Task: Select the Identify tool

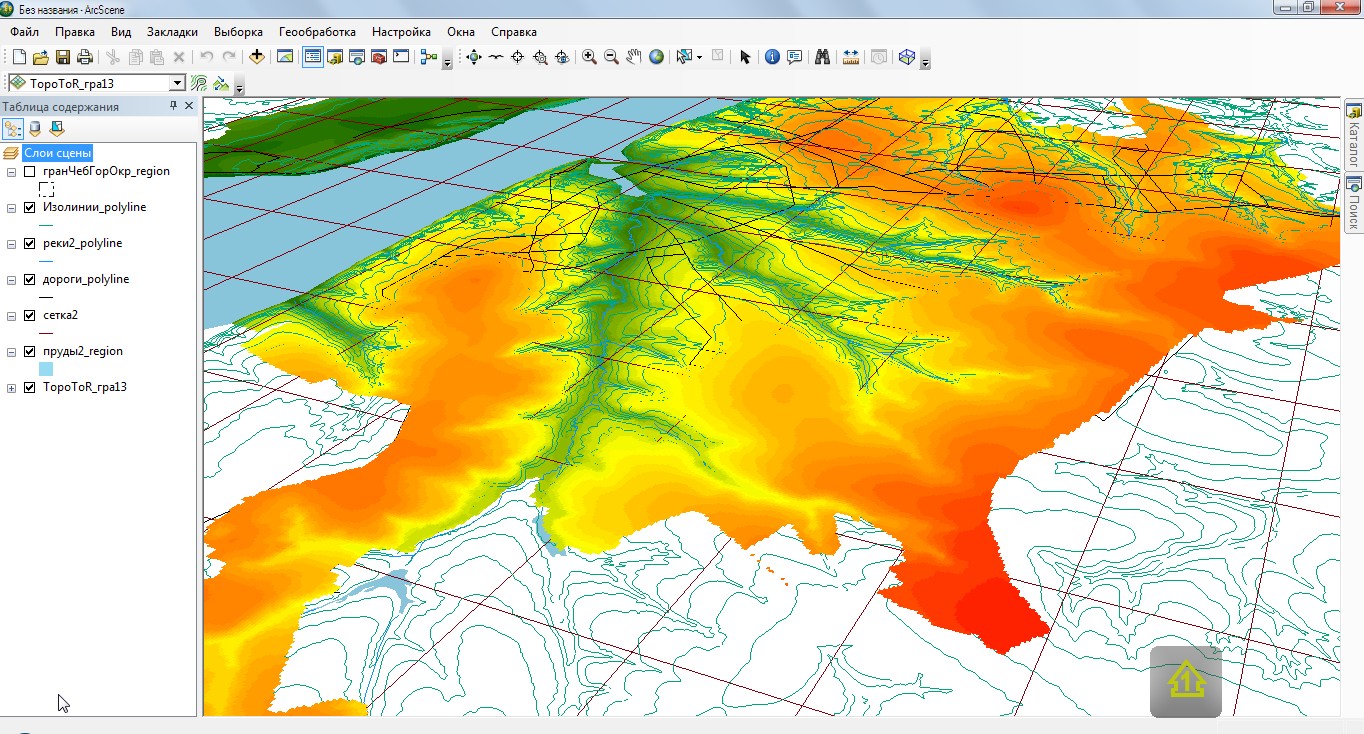Action: tap(772, 57)
